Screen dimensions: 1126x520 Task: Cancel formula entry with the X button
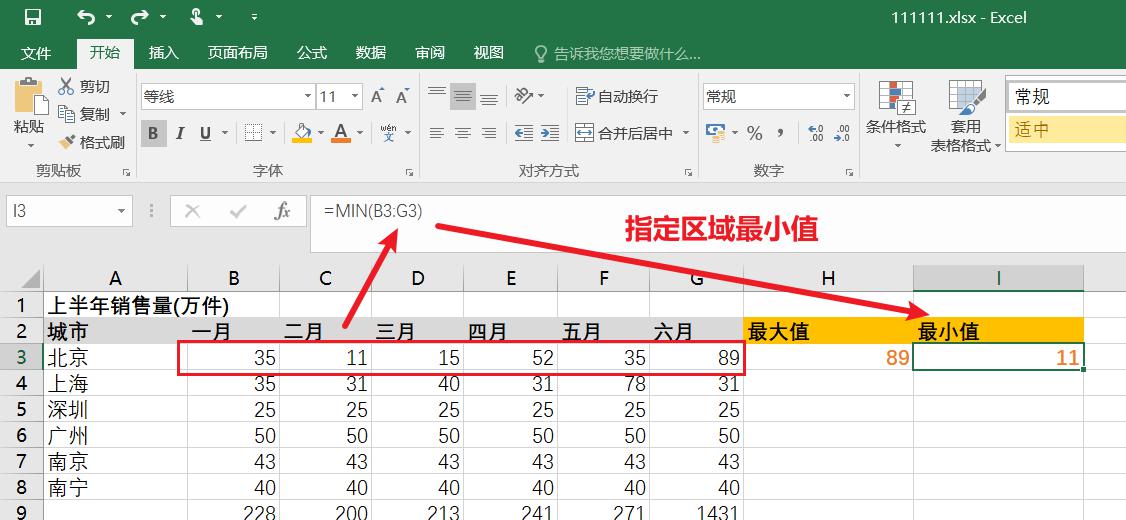[192, 211]
